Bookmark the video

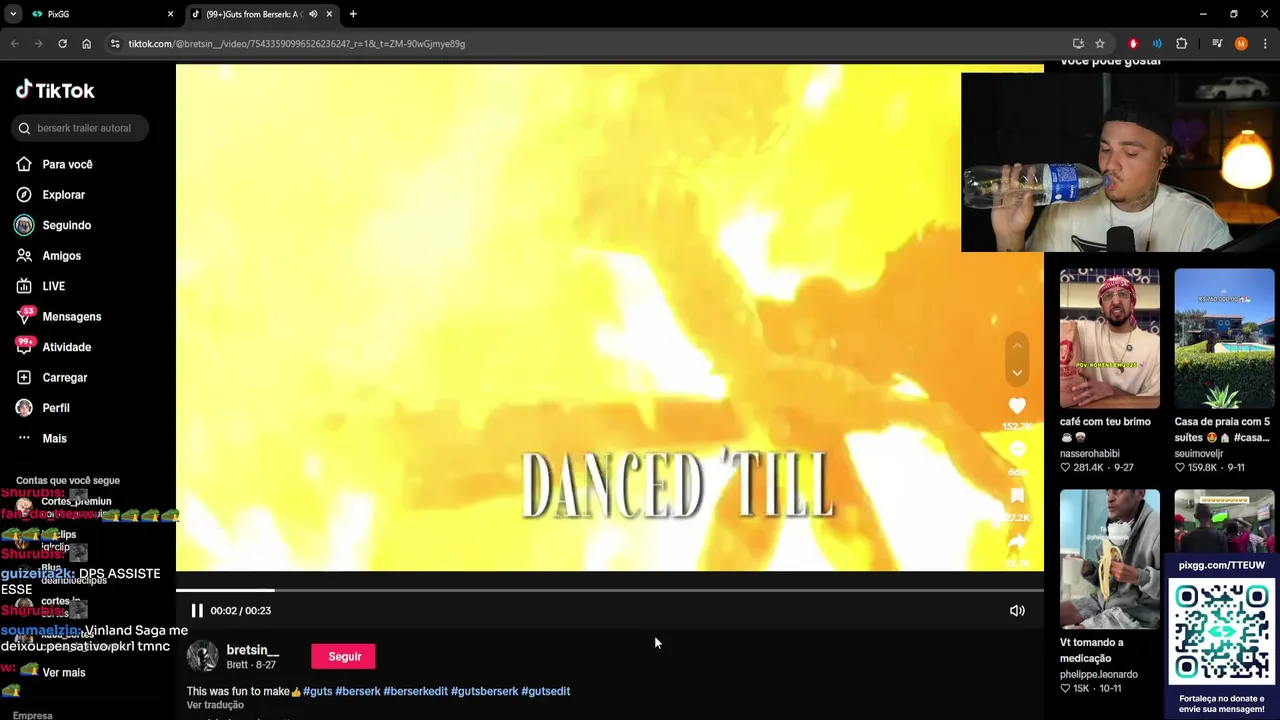click(x=1017, y=496)
